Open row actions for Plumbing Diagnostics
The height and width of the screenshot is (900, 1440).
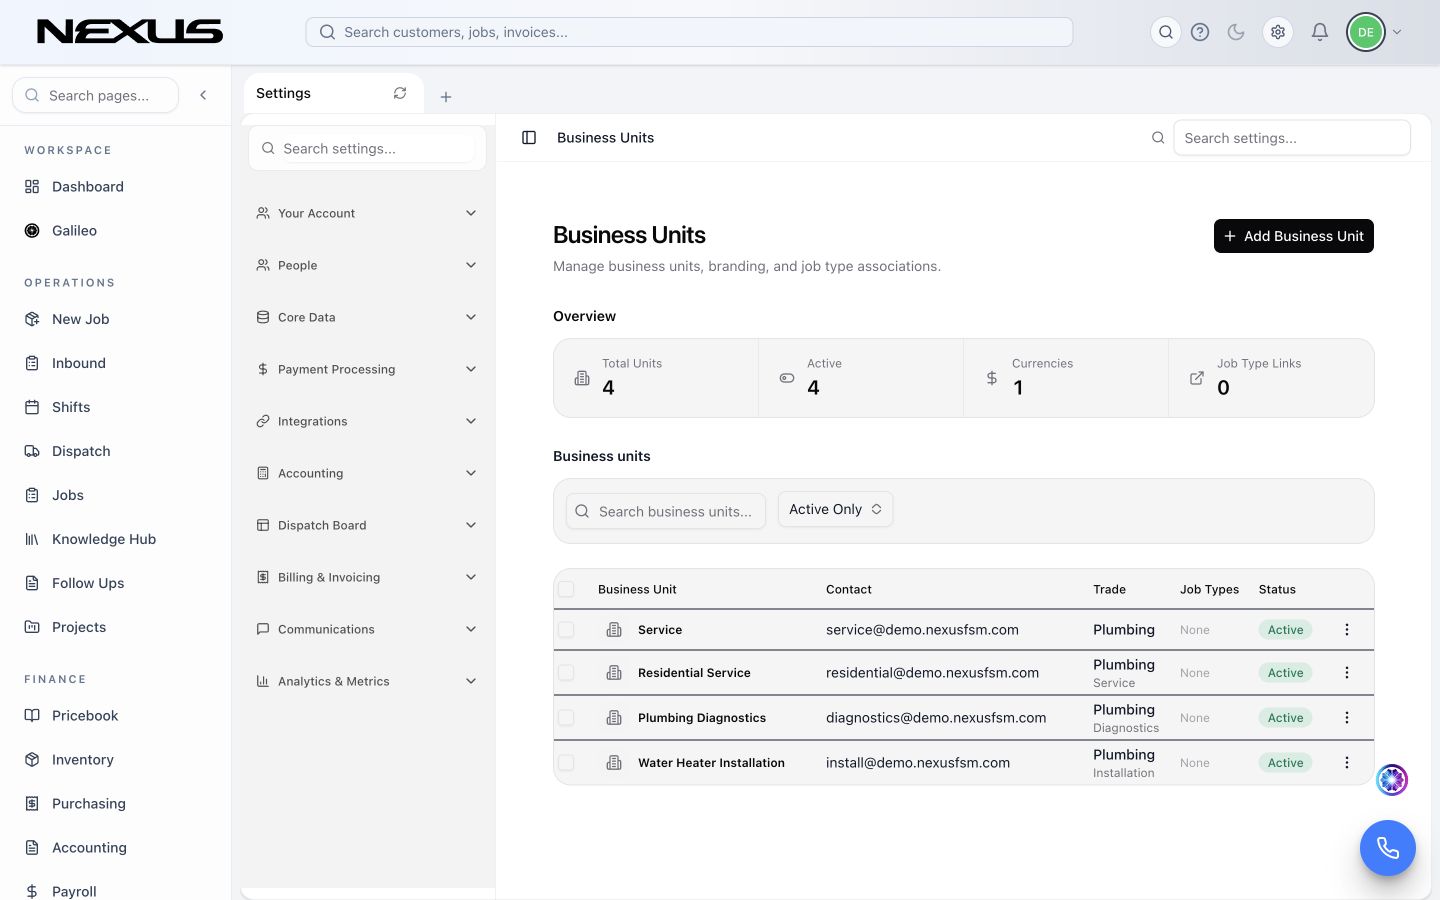coord(1347,718)
